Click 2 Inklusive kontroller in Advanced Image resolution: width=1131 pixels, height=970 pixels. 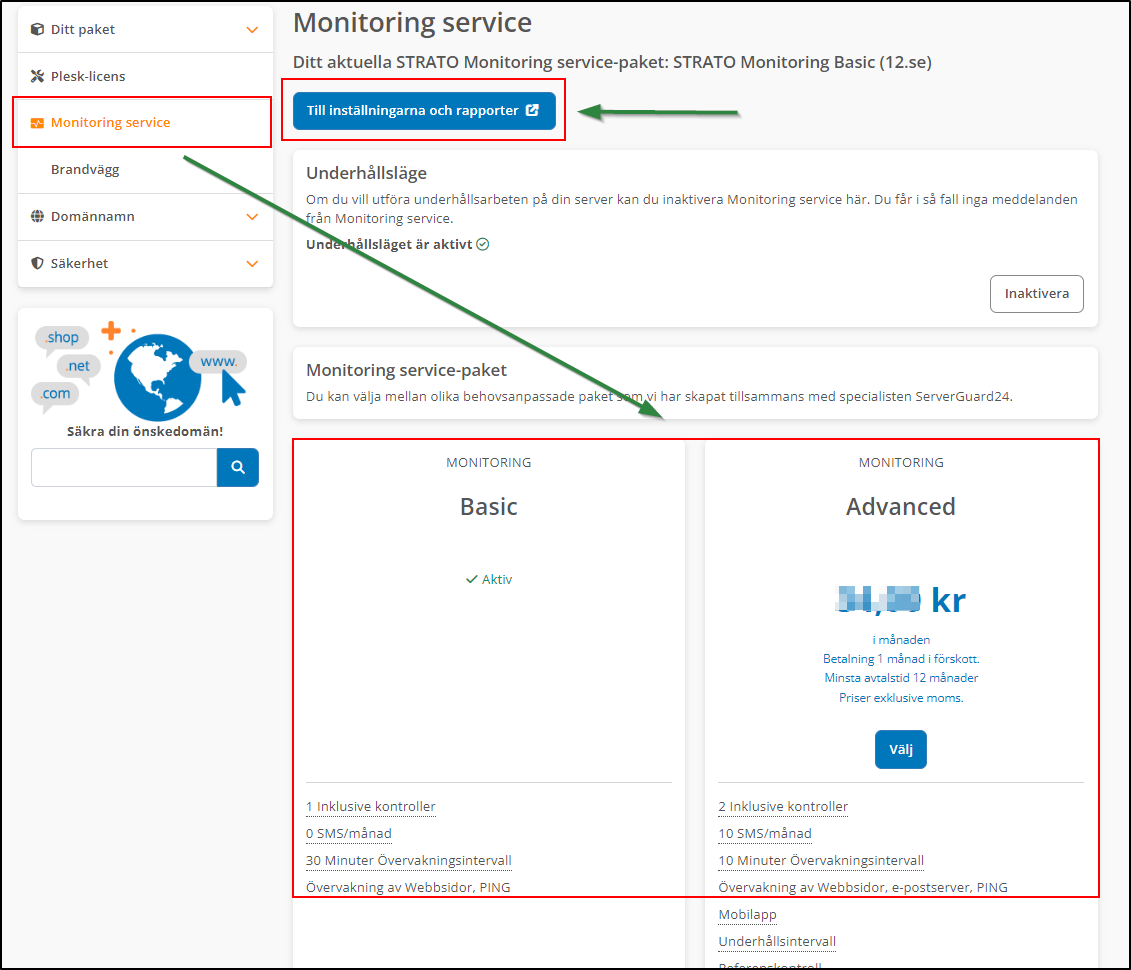pos(783,806)
